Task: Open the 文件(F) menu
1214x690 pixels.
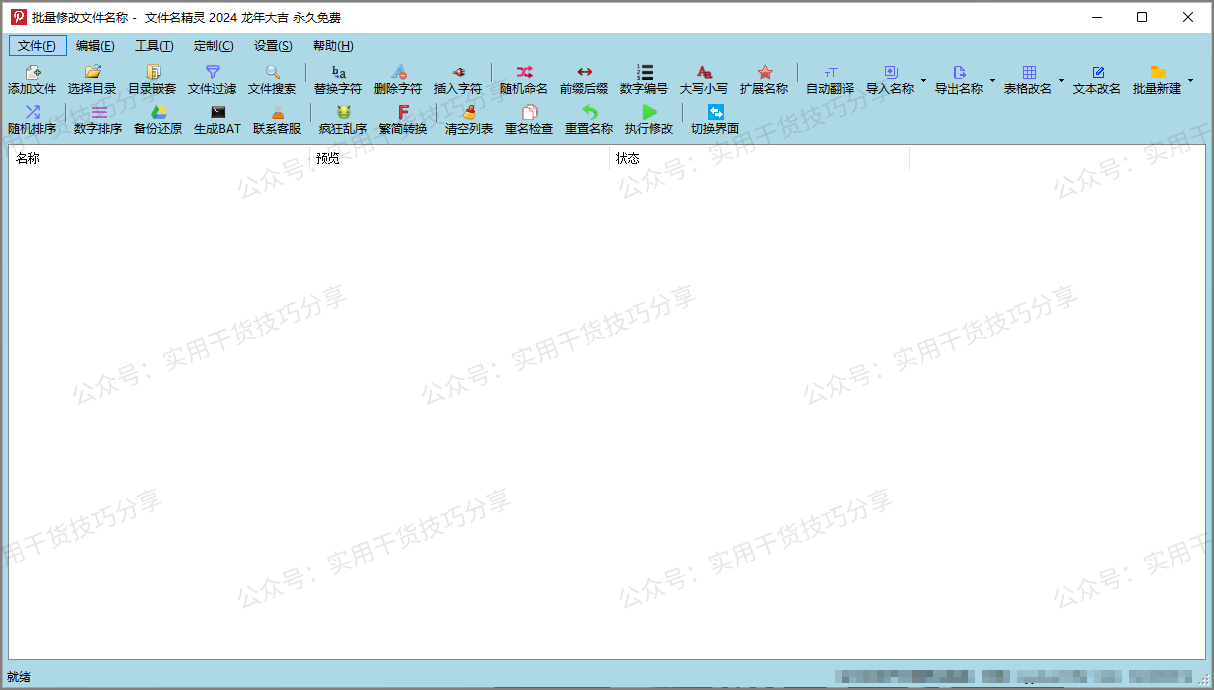Action: (36, 45)
